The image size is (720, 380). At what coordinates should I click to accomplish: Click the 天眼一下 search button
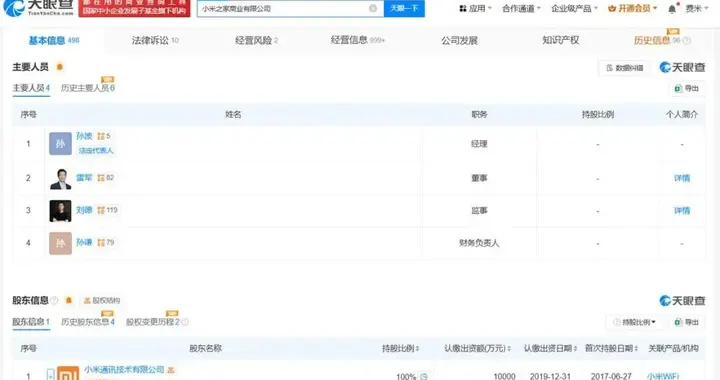[404, 8]
